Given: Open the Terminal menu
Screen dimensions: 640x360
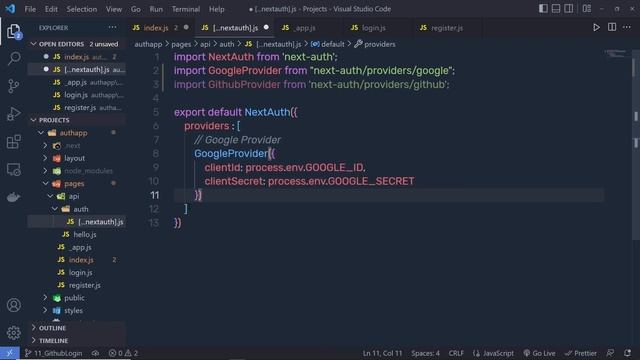Looking at the screenshot, I should tap(186, 9).
